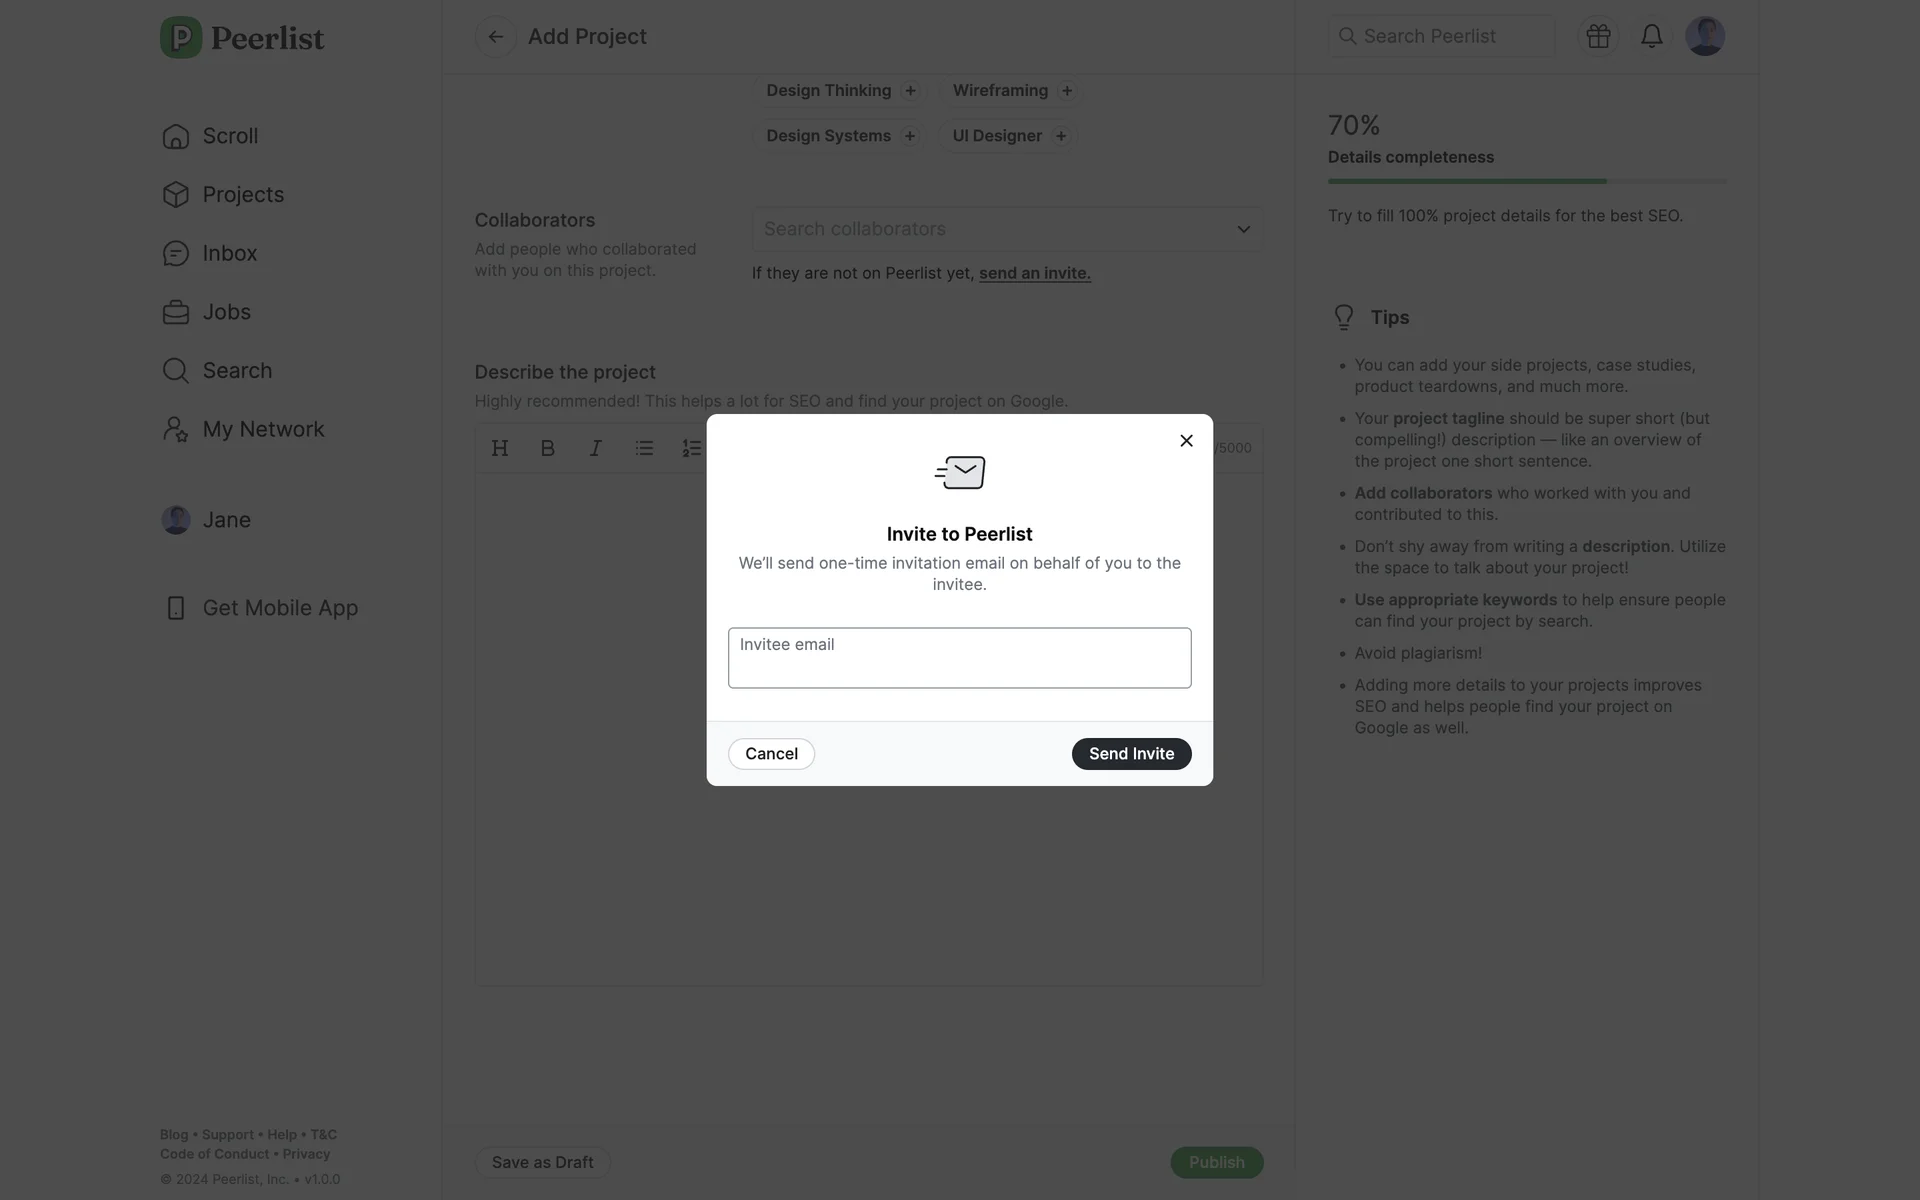The image size is (1920, 1200).
Task: Close the Invite to Peerlist dialog
Action: 1186,441
